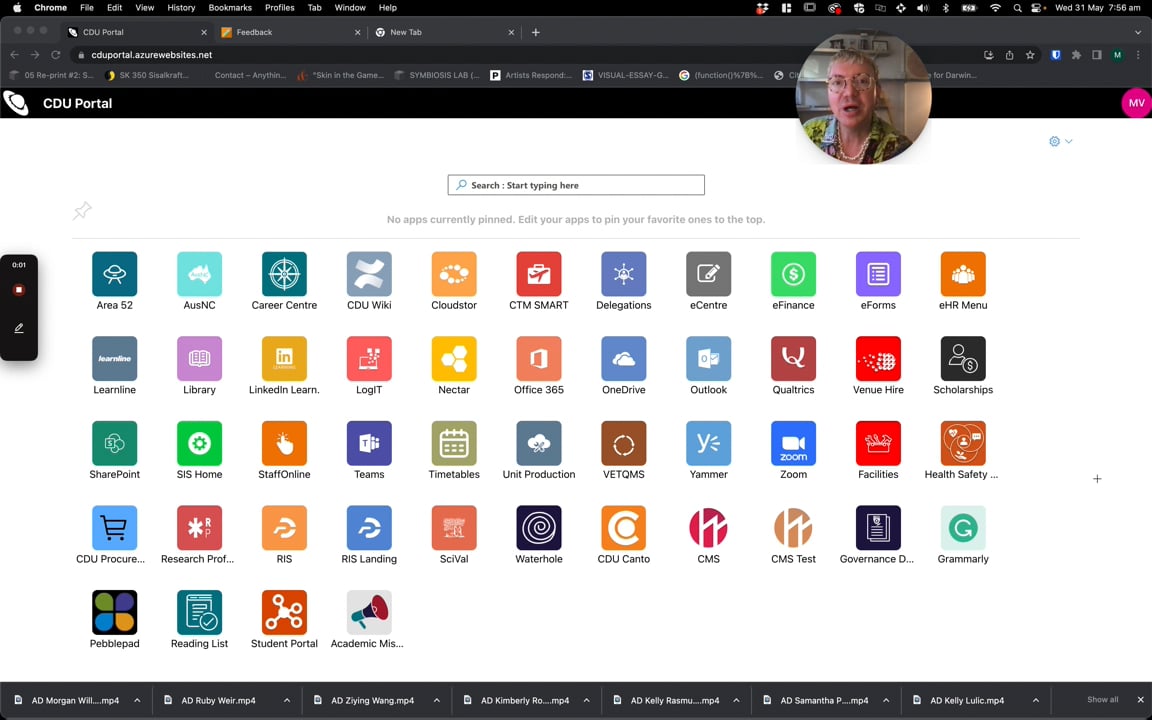Open the Delegations app

(x=624, y=274)
